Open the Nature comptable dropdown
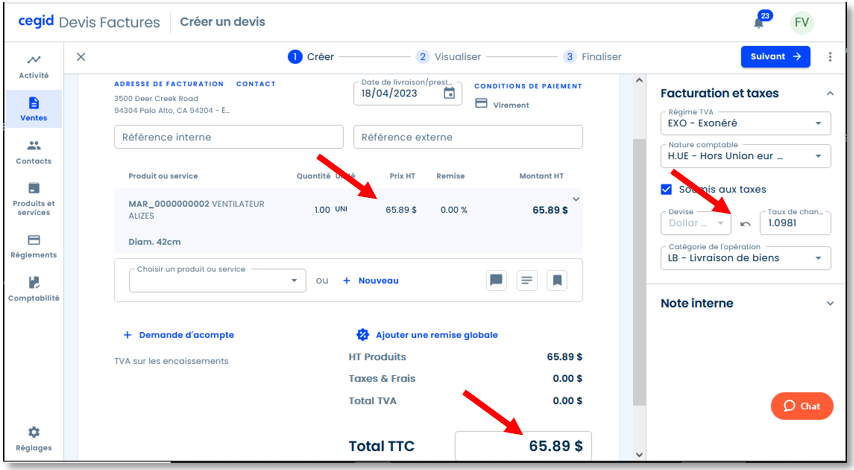 point(745,156)
